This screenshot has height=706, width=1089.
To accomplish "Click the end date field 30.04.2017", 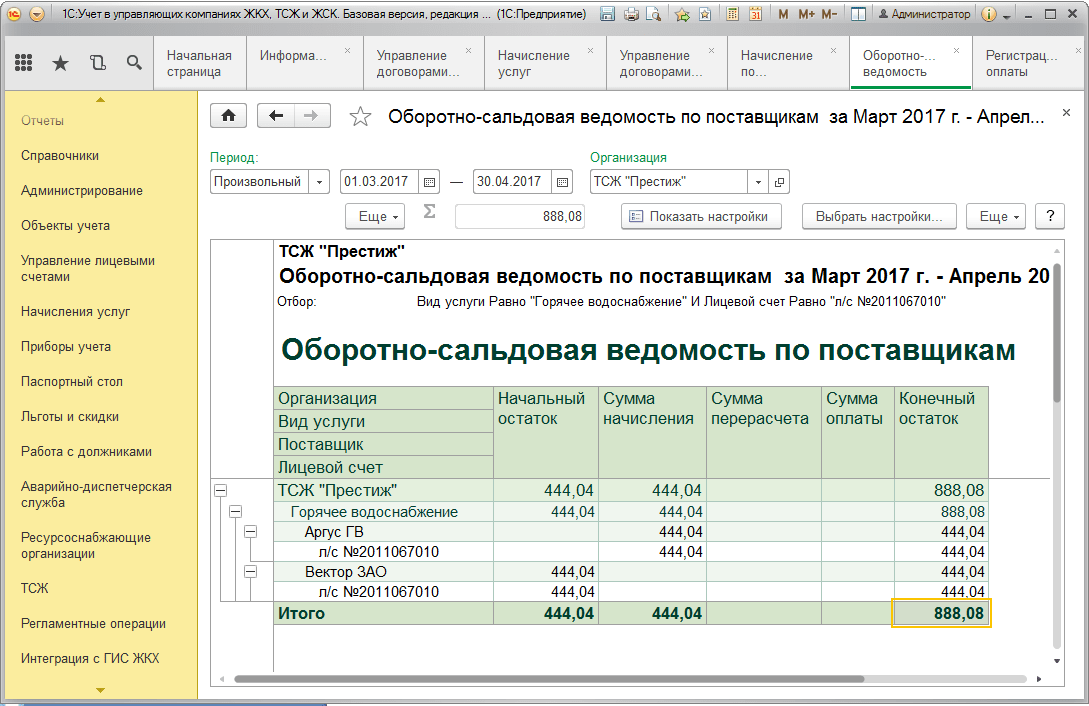I will pyautogui.click(x=513, y=182).
